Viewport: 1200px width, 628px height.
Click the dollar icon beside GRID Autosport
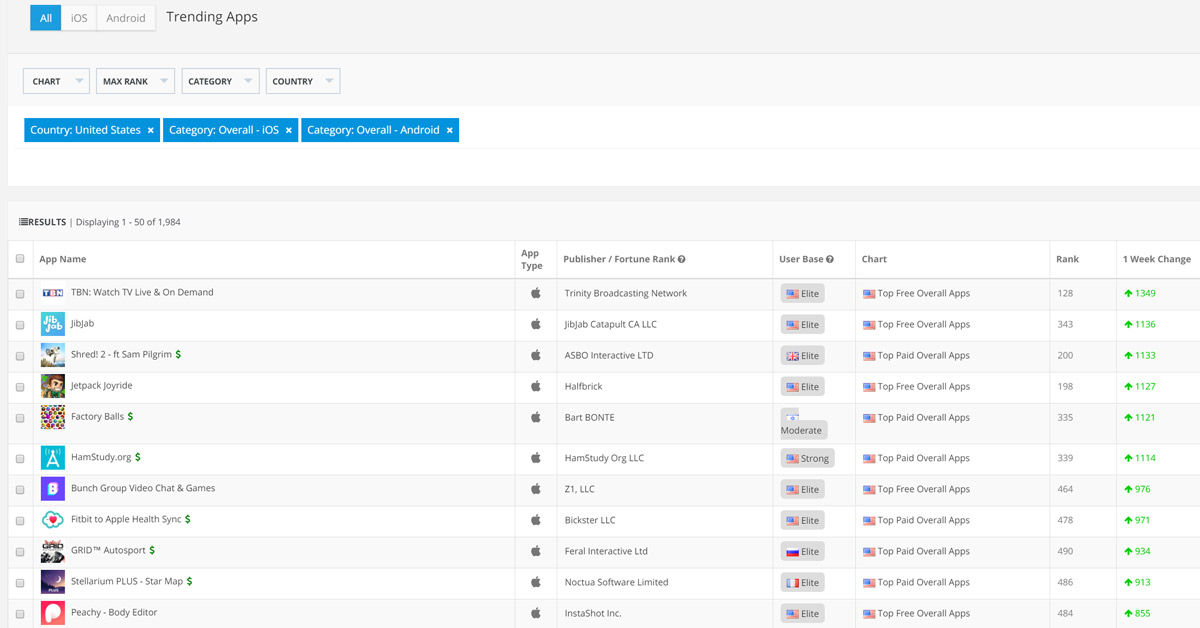point(152,551)
